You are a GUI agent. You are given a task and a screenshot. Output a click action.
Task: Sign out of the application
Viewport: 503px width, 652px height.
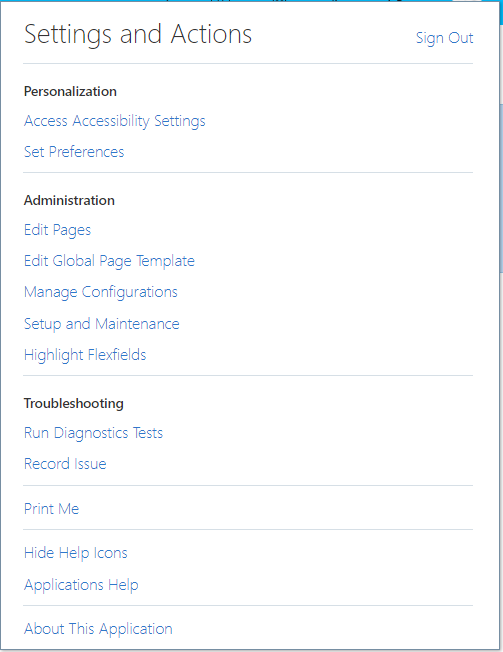pyautogui.click(x=444, y=38)
